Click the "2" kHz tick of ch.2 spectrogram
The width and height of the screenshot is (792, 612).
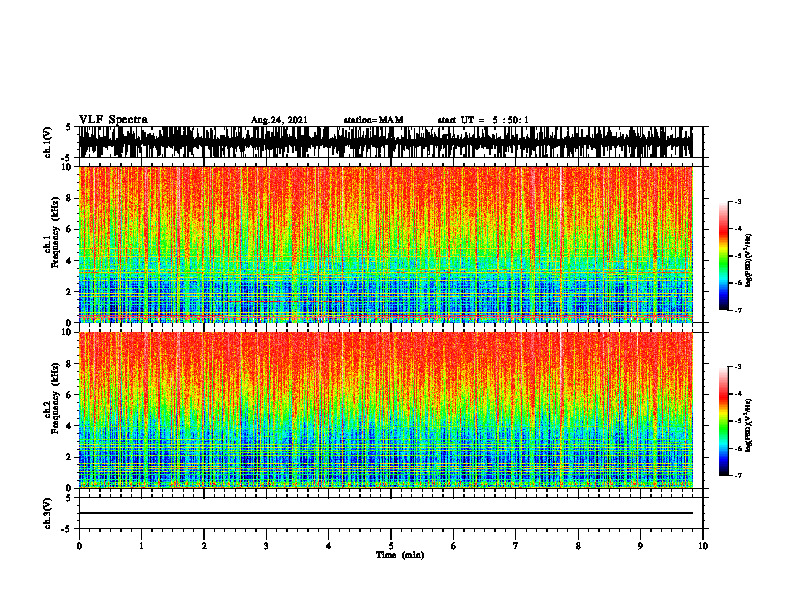pyautogui.click(x=69, y=457)
